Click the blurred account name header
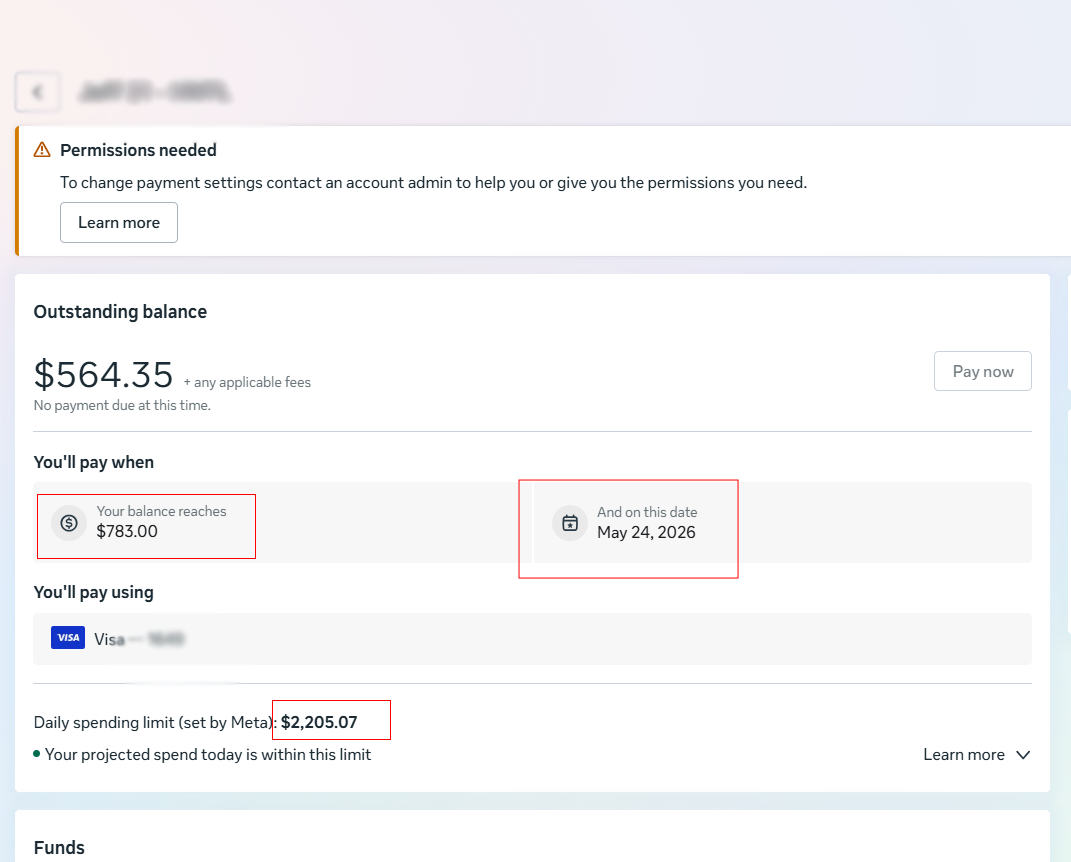This screenshot has height=862, width=1071. 155,92
